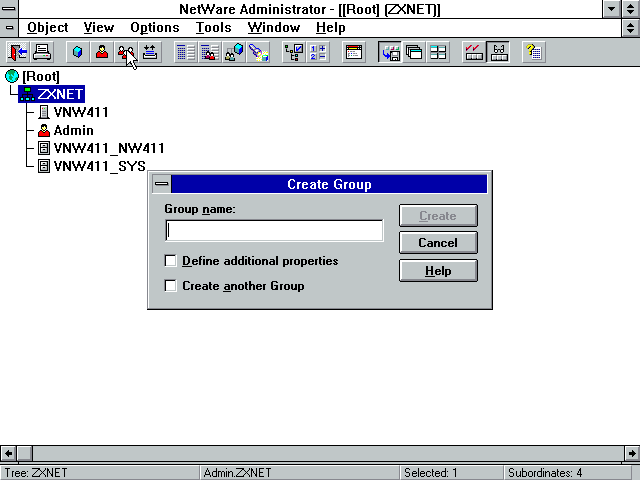Click the volume icon beside VNW411_NW411
Image resolution: width=640 pixels, height=480 pixels.
point(44,148)
